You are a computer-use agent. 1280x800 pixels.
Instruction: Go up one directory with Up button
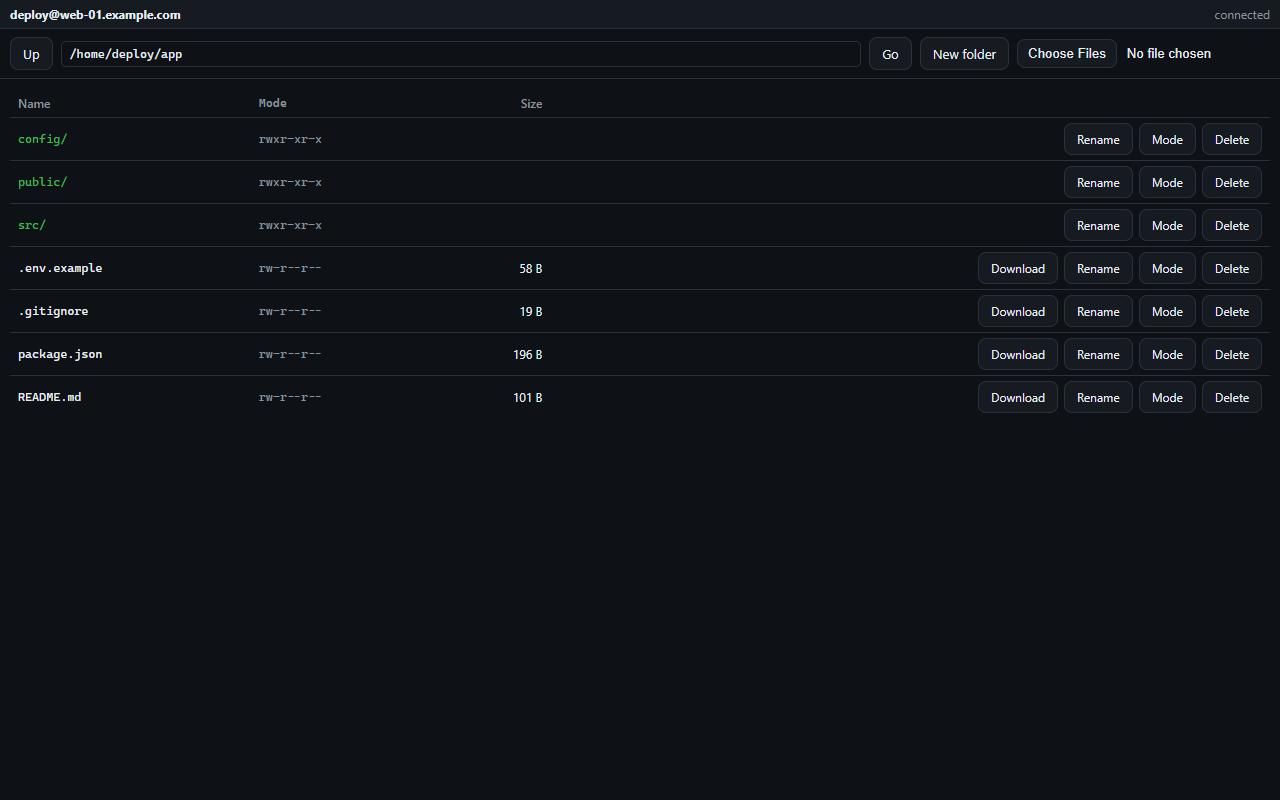pyautogui.click(x=31, y=54)
